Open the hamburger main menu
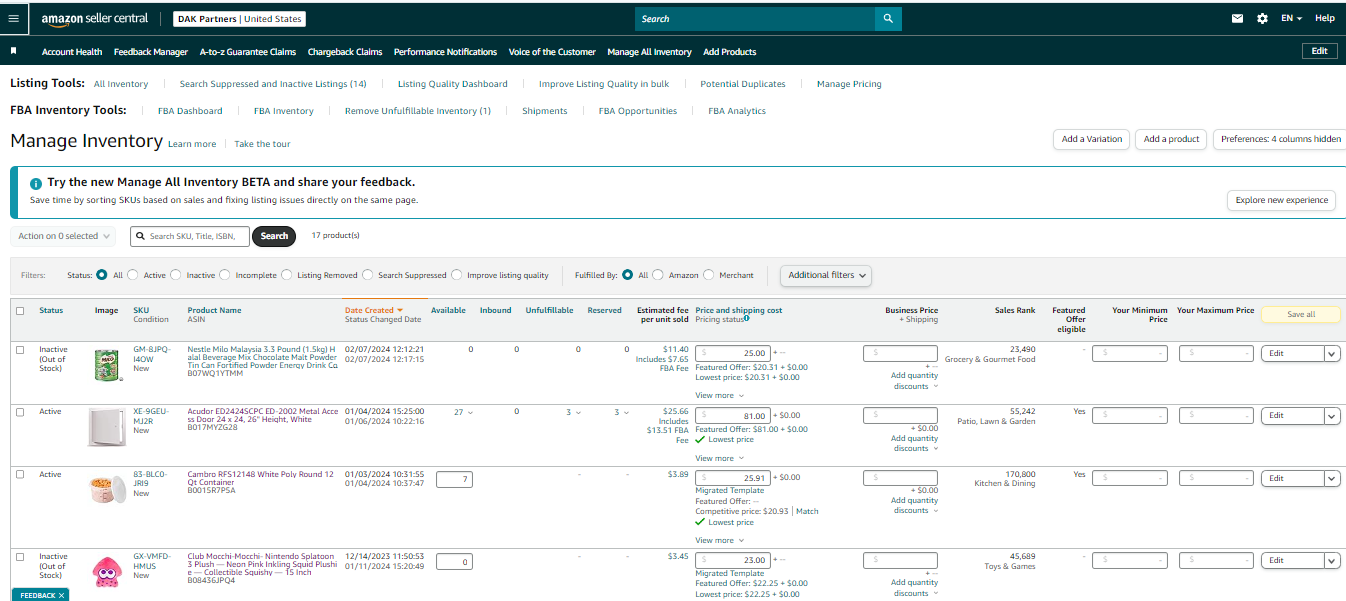The width and height of the screenshot is (1346, 601). [13, 18]
